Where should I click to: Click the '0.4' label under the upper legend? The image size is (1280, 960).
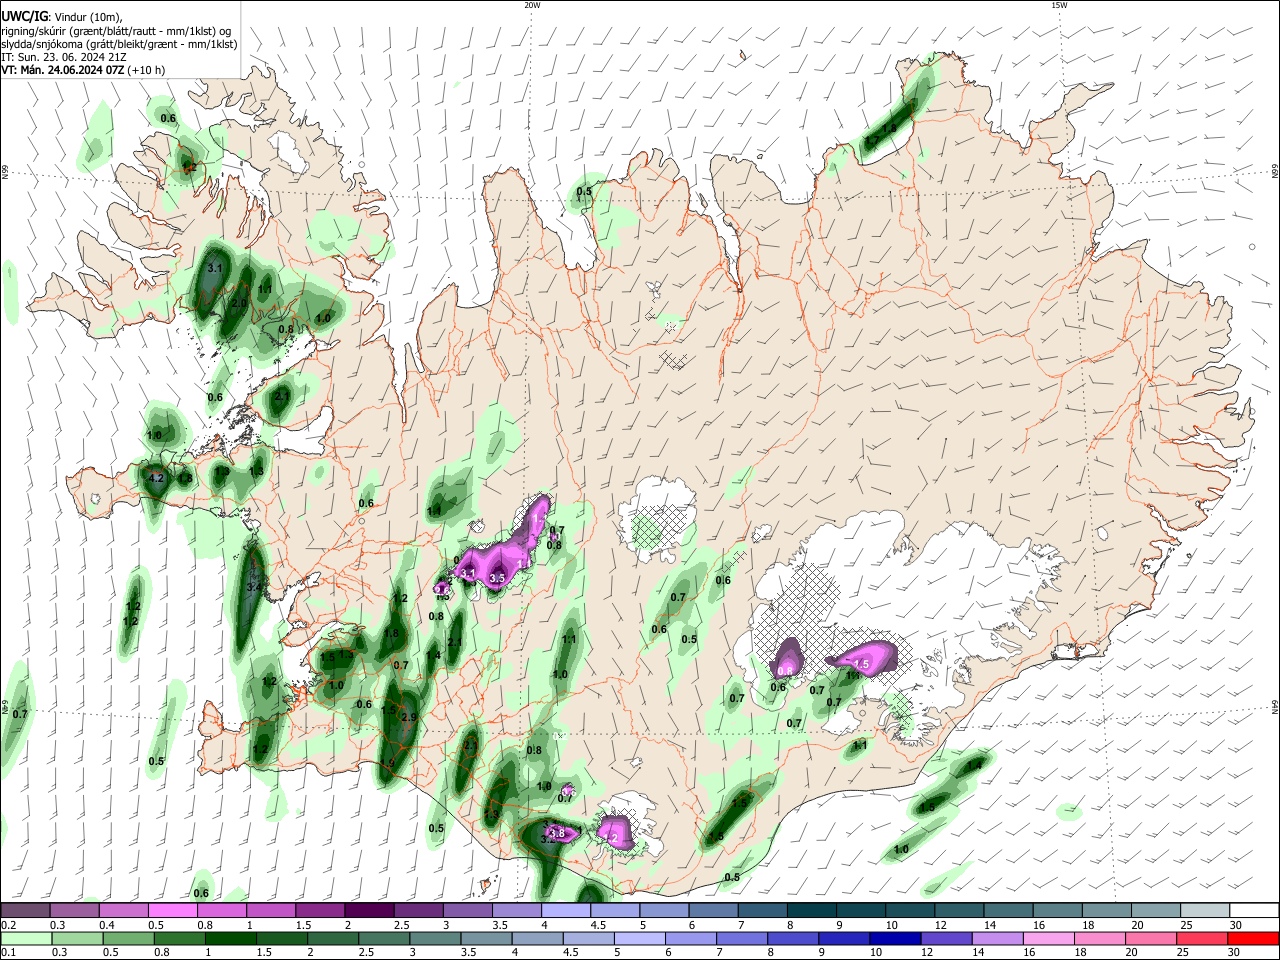point(106,925)
